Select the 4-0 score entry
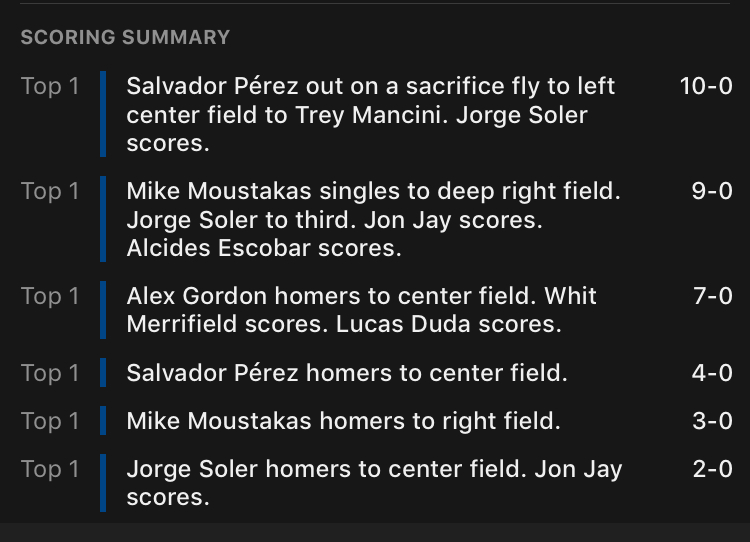This screenshot has height=542, width=750. (712, 373)
